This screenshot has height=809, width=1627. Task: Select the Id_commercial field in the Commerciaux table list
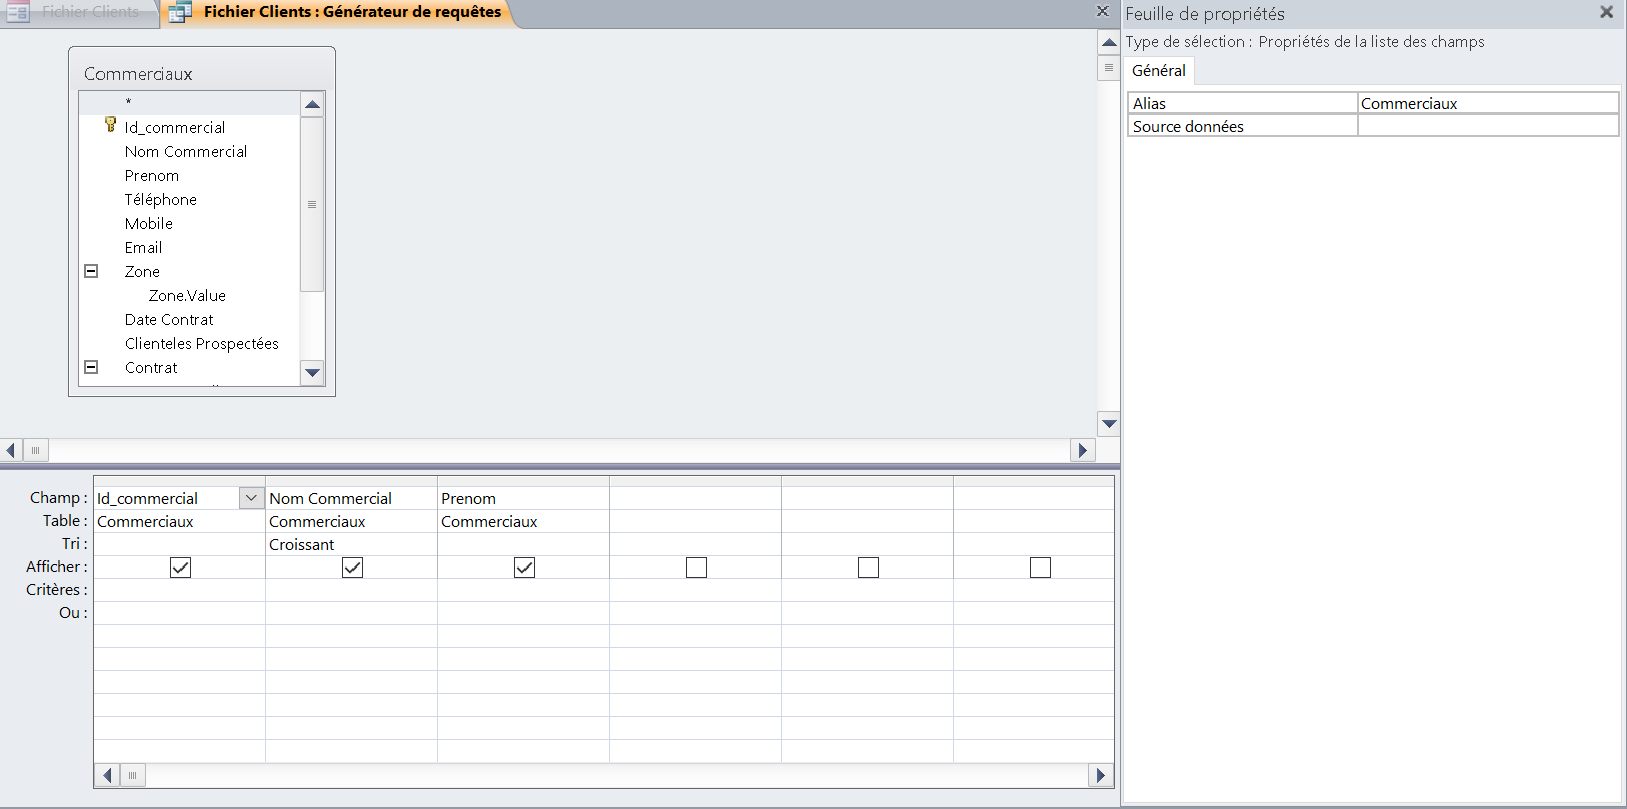tap(175, 127)
